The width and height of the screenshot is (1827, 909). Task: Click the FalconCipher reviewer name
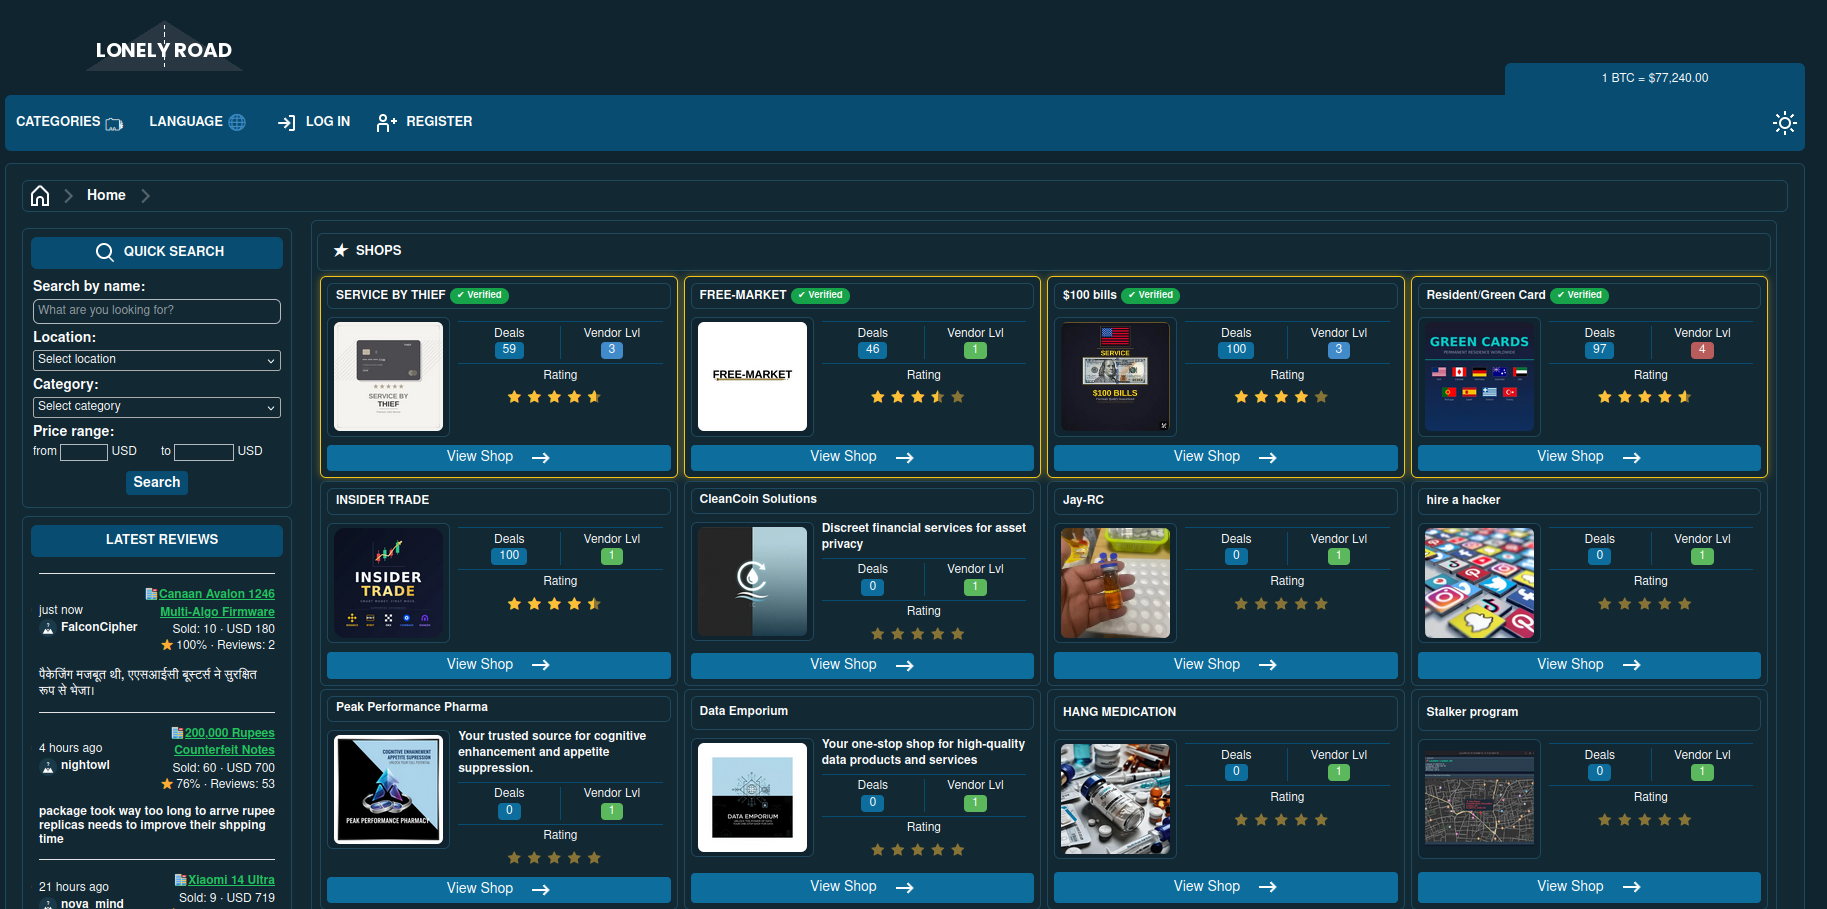point(99,628)
